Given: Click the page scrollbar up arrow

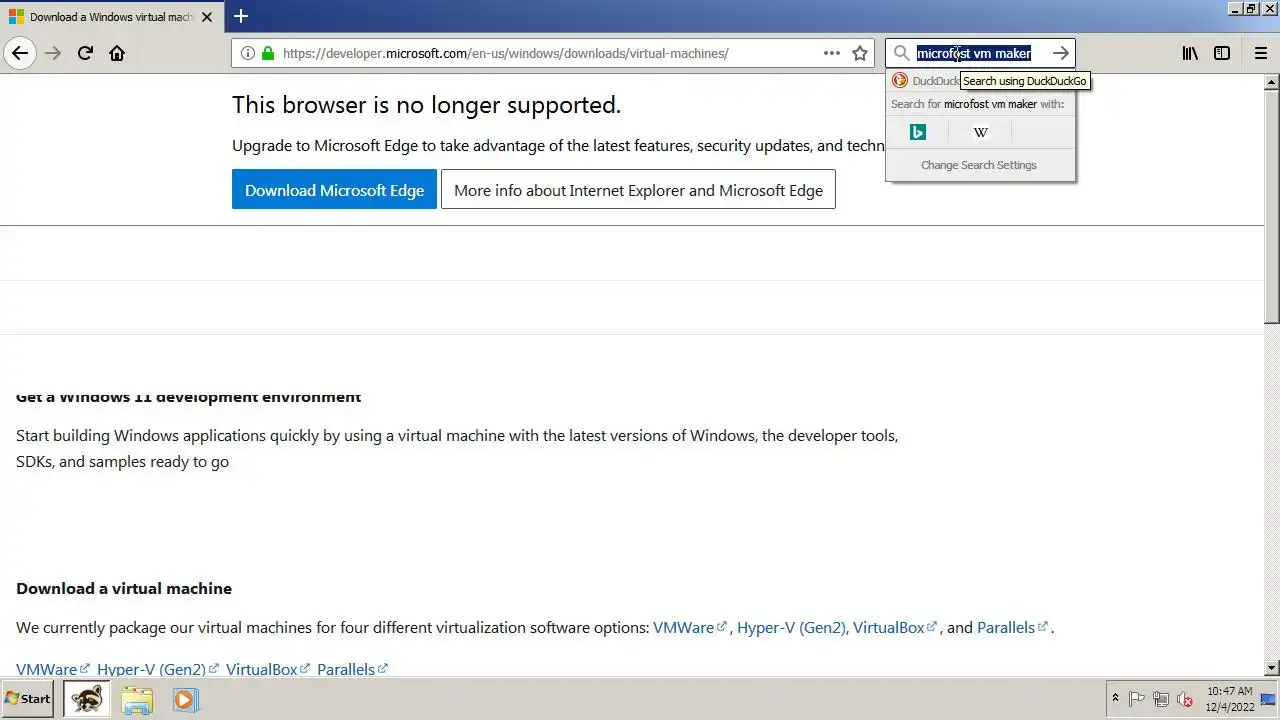Looking at the screenshot, I should click(1272, 82).
